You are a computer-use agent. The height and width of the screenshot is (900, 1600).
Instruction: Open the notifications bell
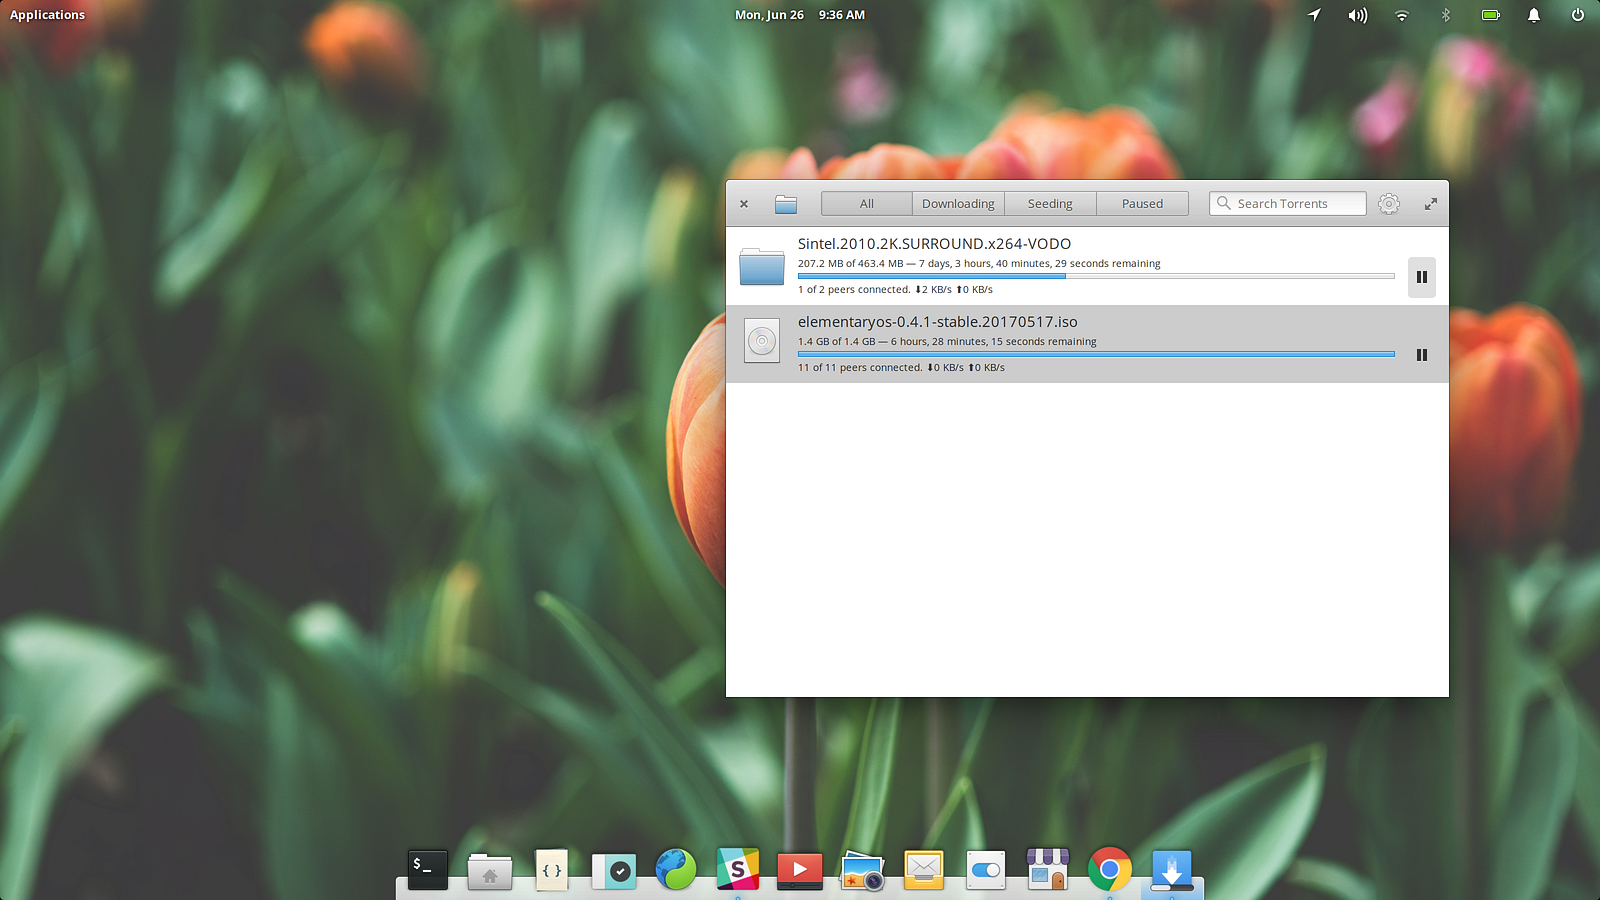[1534, 15]
